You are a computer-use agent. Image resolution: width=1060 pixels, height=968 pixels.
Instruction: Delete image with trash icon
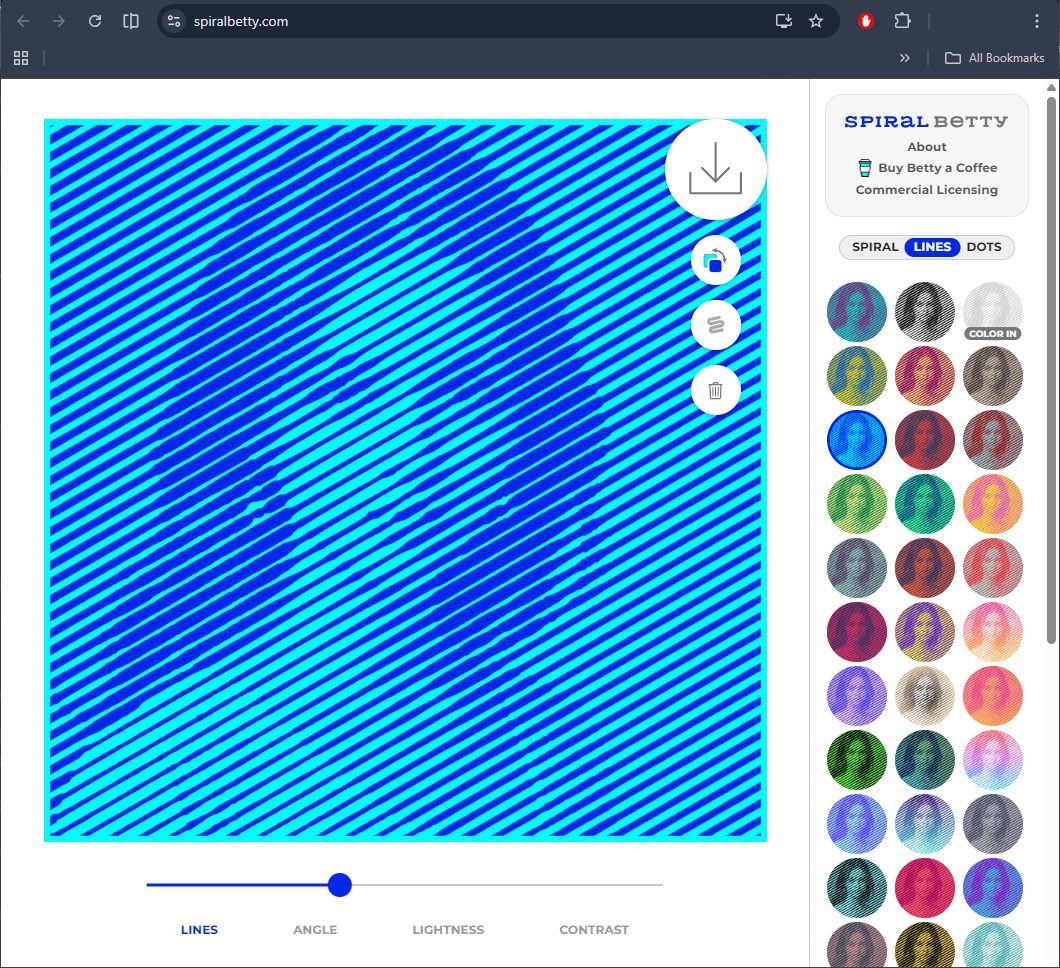coord(715,390)
